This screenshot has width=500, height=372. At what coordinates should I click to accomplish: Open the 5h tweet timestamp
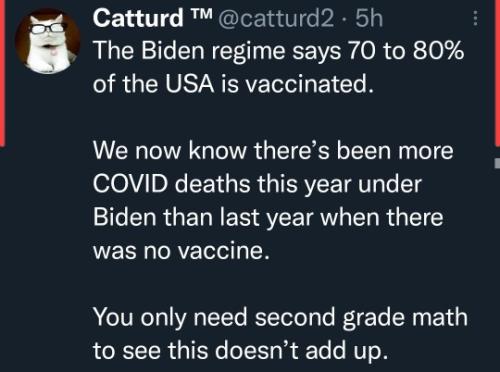click(x=369, y=18)
